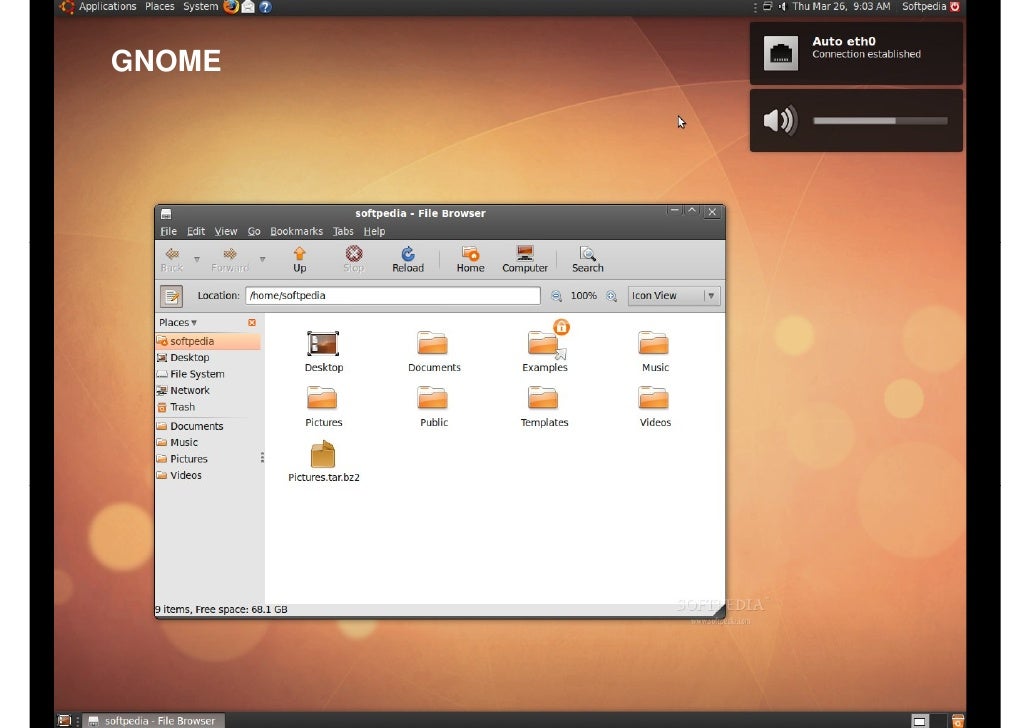Open Home folder from toolbar

pos(470,260)
